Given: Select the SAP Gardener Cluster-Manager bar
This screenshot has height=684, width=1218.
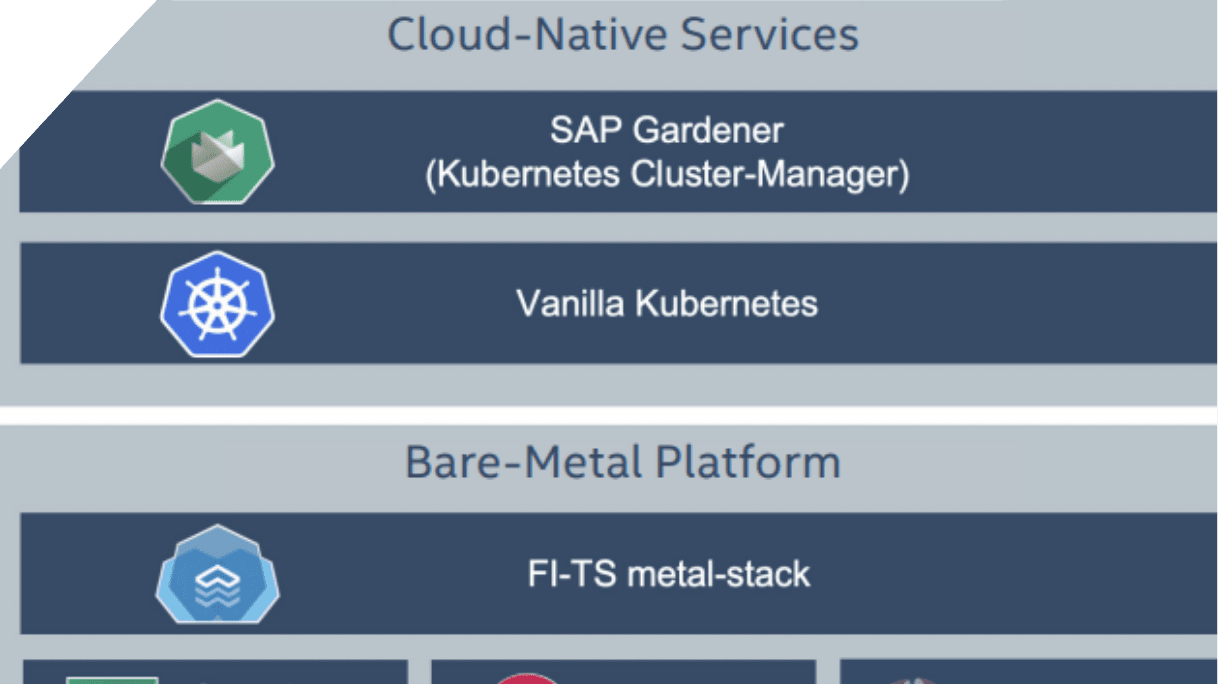Looking at the screenshot, I should point(618,151).
